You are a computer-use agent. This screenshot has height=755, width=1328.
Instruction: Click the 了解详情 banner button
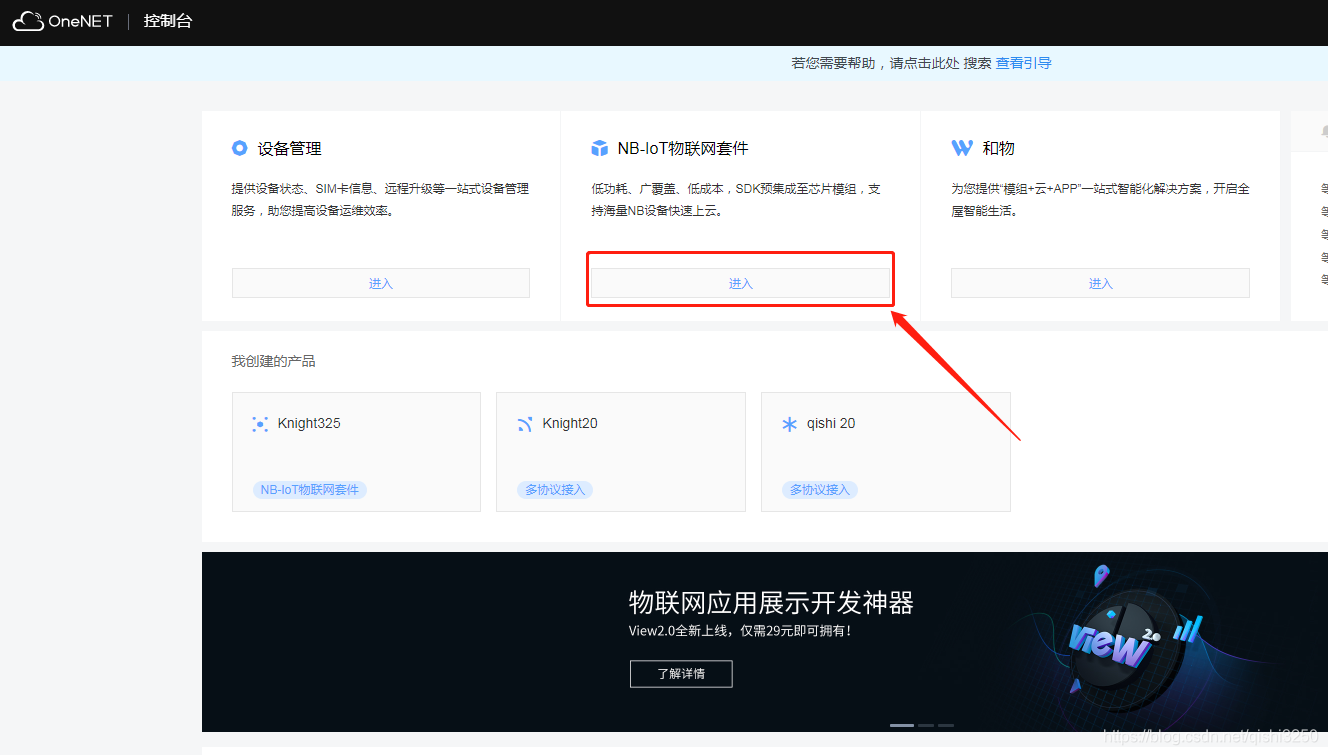point(681,674)
